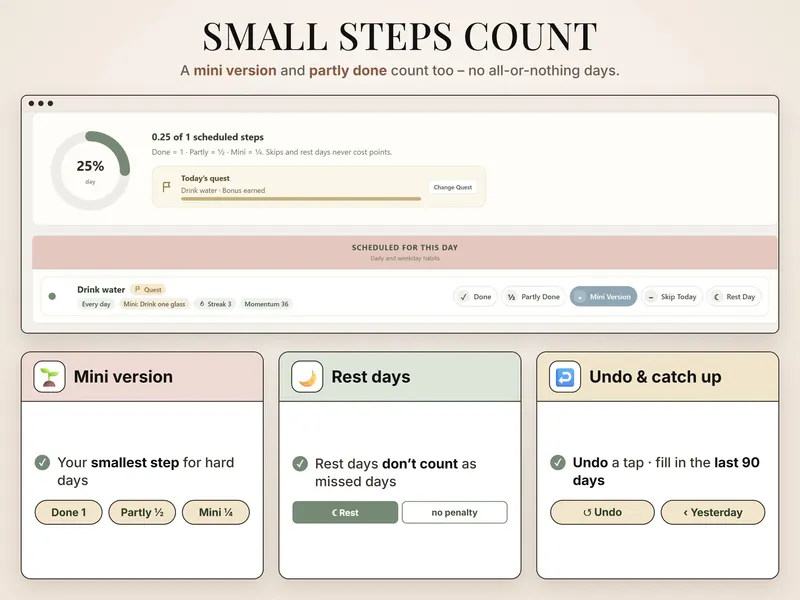Mark Drink water as Done
Screen dimensions: 800x600
click(475, 296)
